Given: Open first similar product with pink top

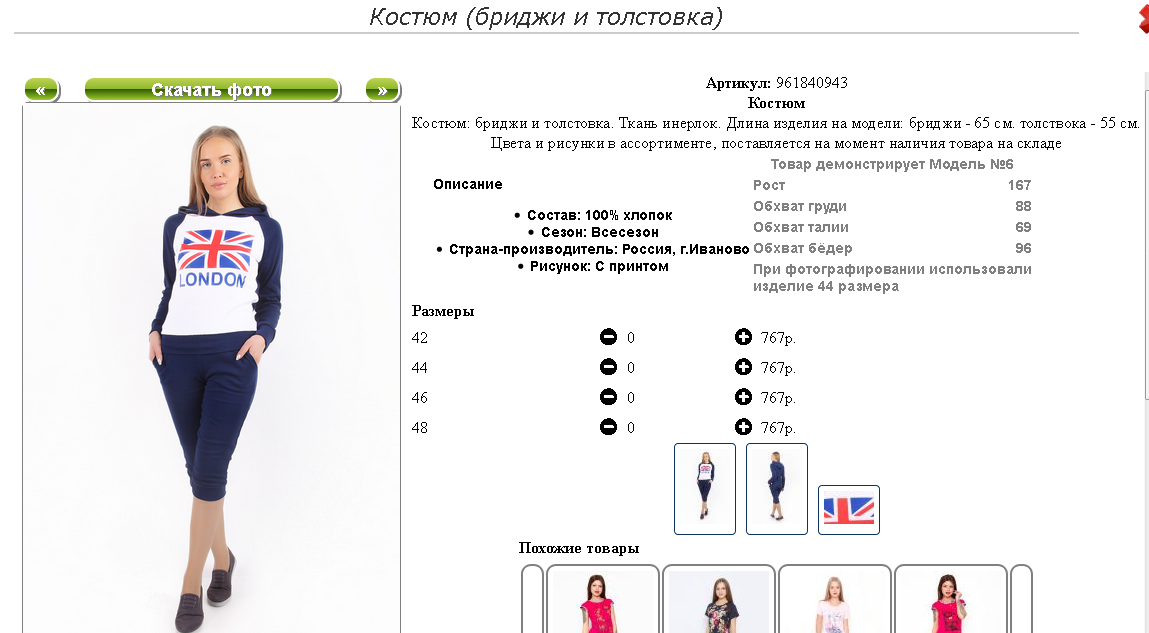Looking at the screenshot, I should (x=602, y=599).
